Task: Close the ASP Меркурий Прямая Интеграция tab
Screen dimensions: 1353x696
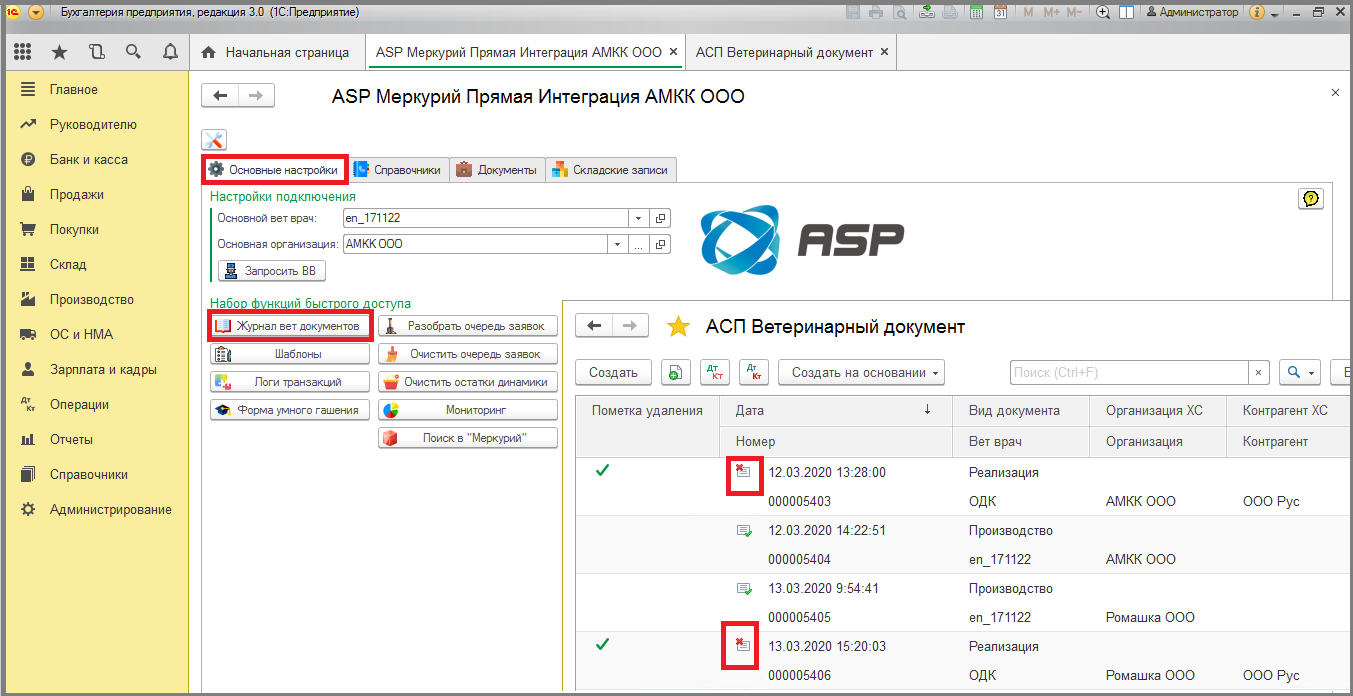Action: pos(673,52)
